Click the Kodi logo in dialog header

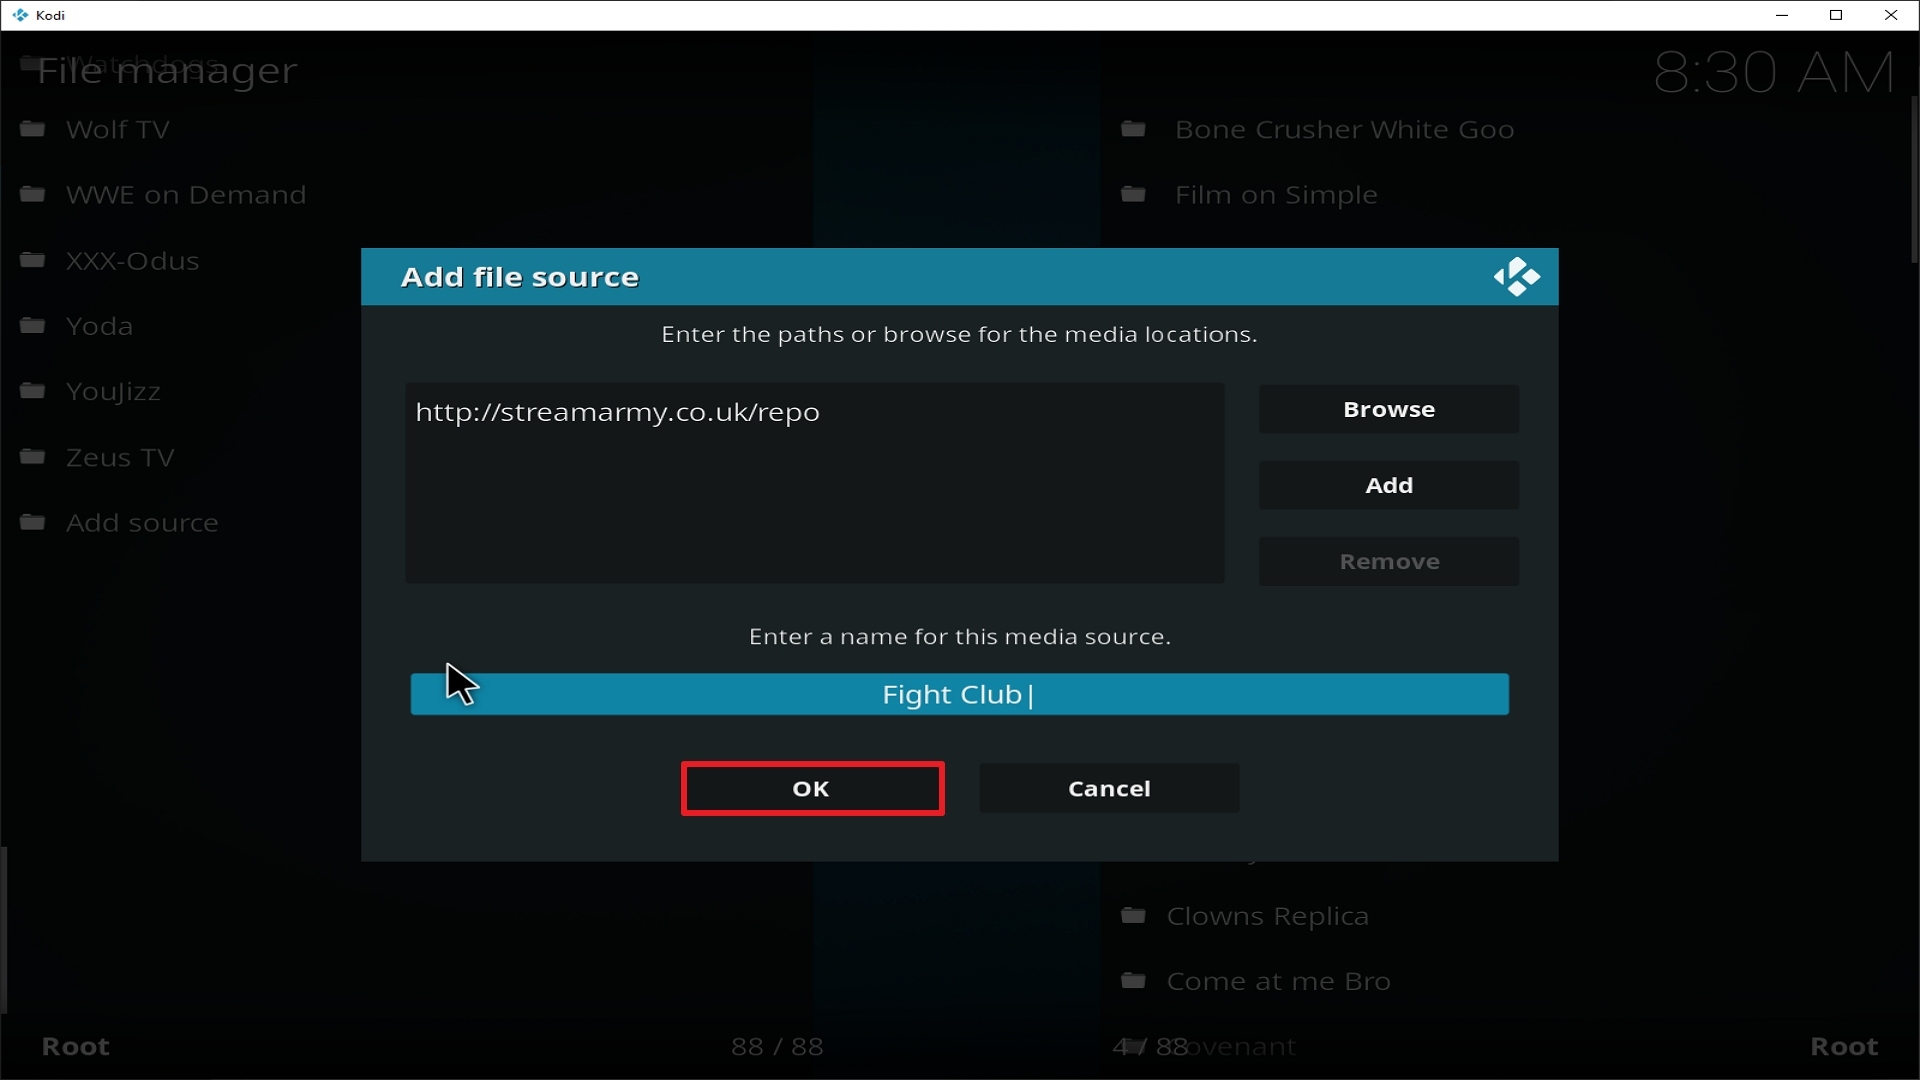click(x=1517, y=277)
